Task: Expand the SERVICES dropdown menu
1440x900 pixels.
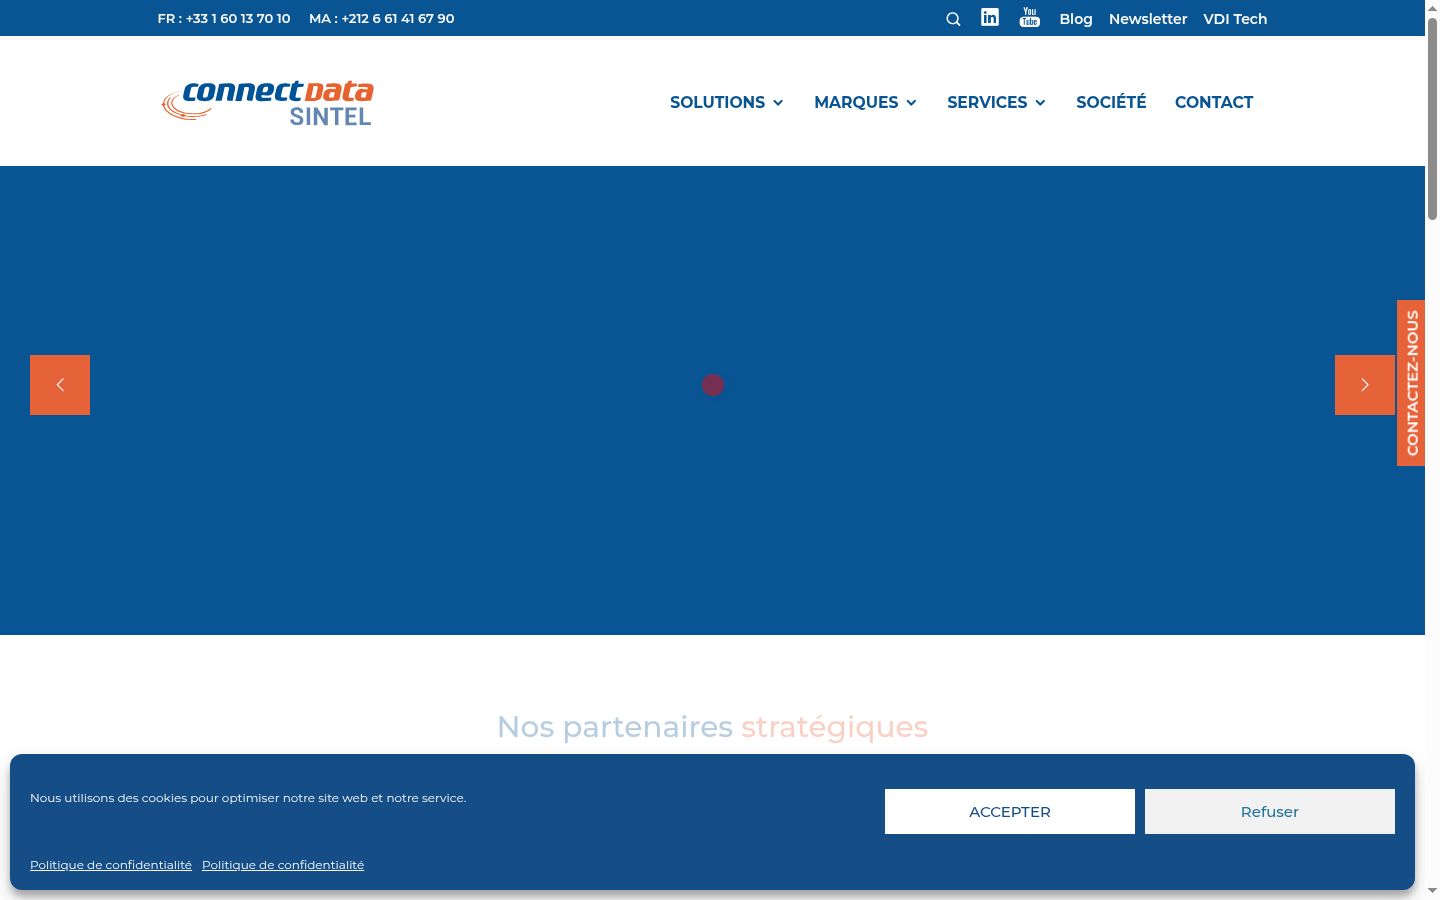Action: coord(997,102)
